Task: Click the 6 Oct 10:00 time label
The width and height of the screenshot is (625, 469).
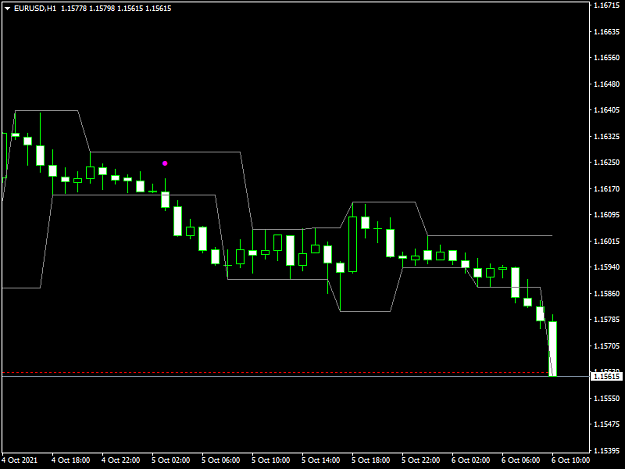Action: coord(571,460)
